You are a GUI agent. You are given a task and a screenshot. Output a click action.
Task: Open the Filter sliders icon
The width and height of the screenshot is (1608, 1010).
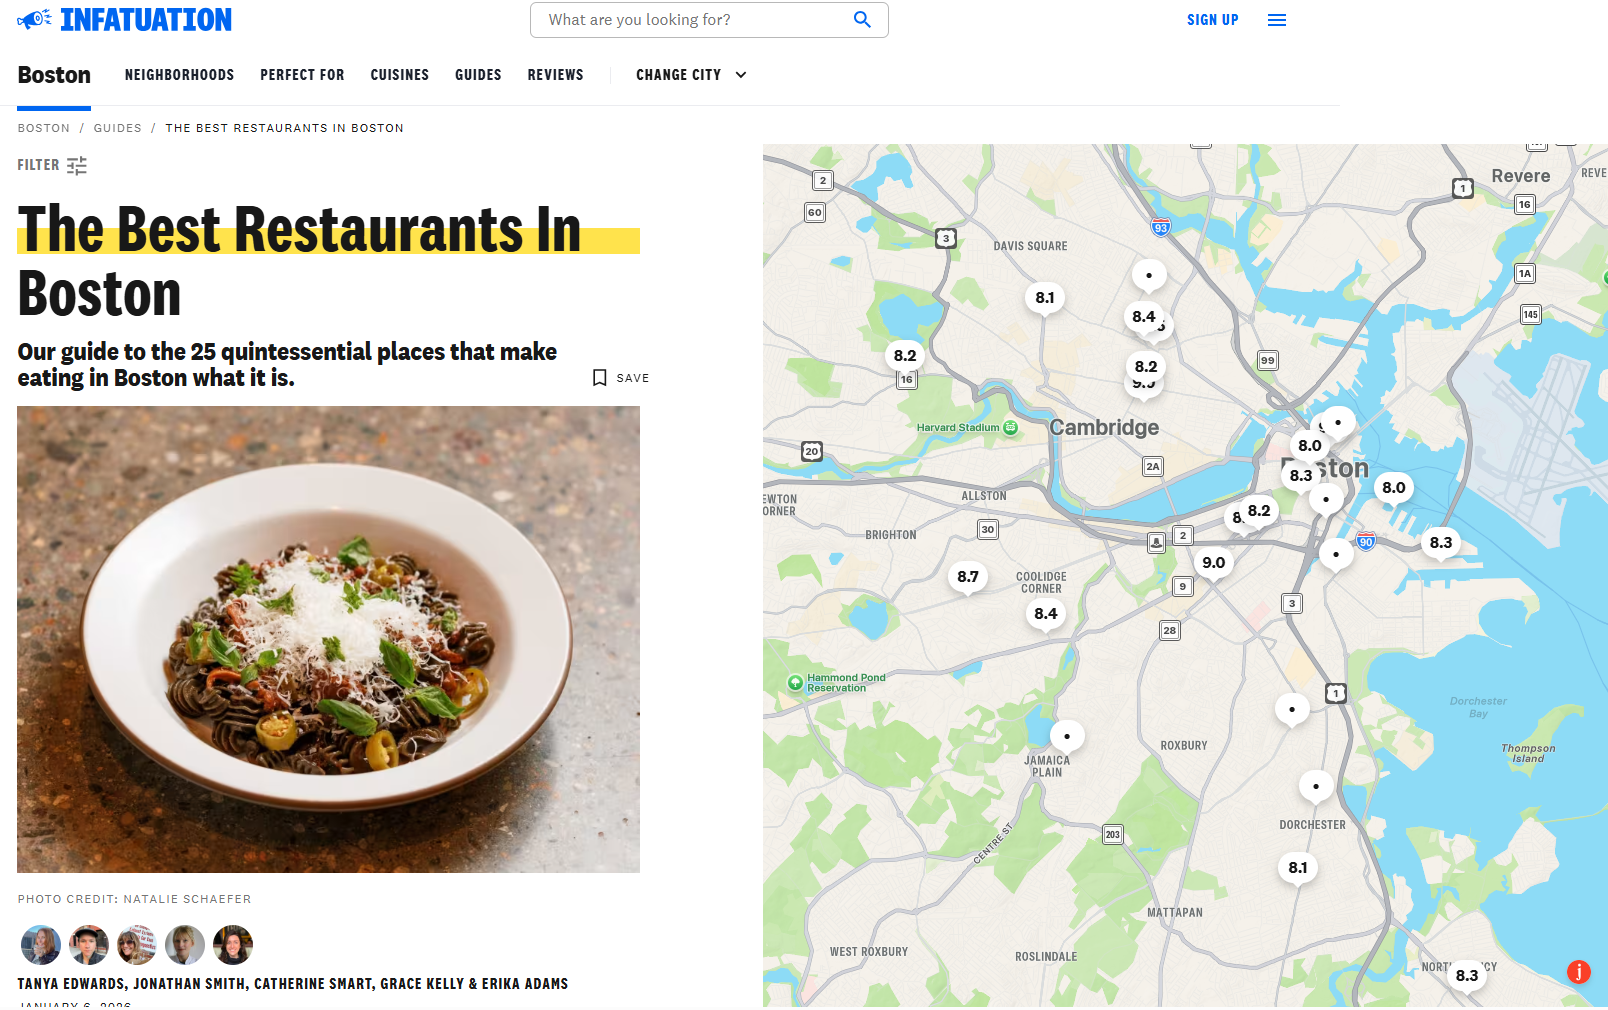pyautogui.click(x=77, y=165)
